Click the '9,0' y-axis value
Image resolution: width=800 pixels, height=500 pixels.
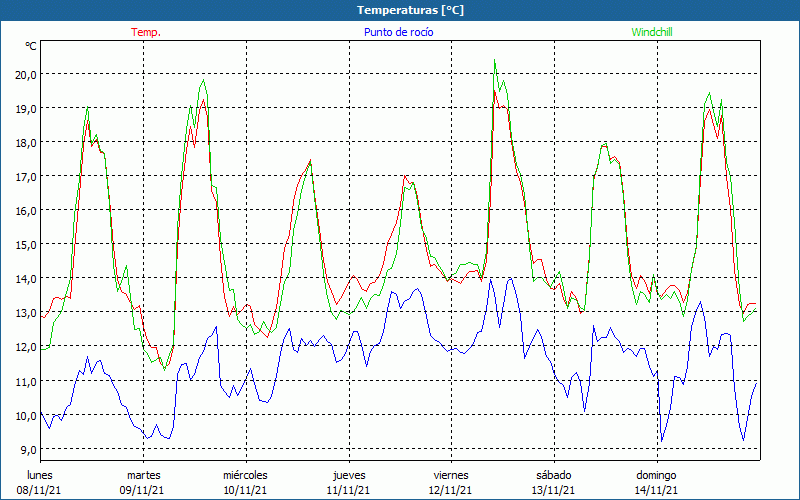coord(29,449)
